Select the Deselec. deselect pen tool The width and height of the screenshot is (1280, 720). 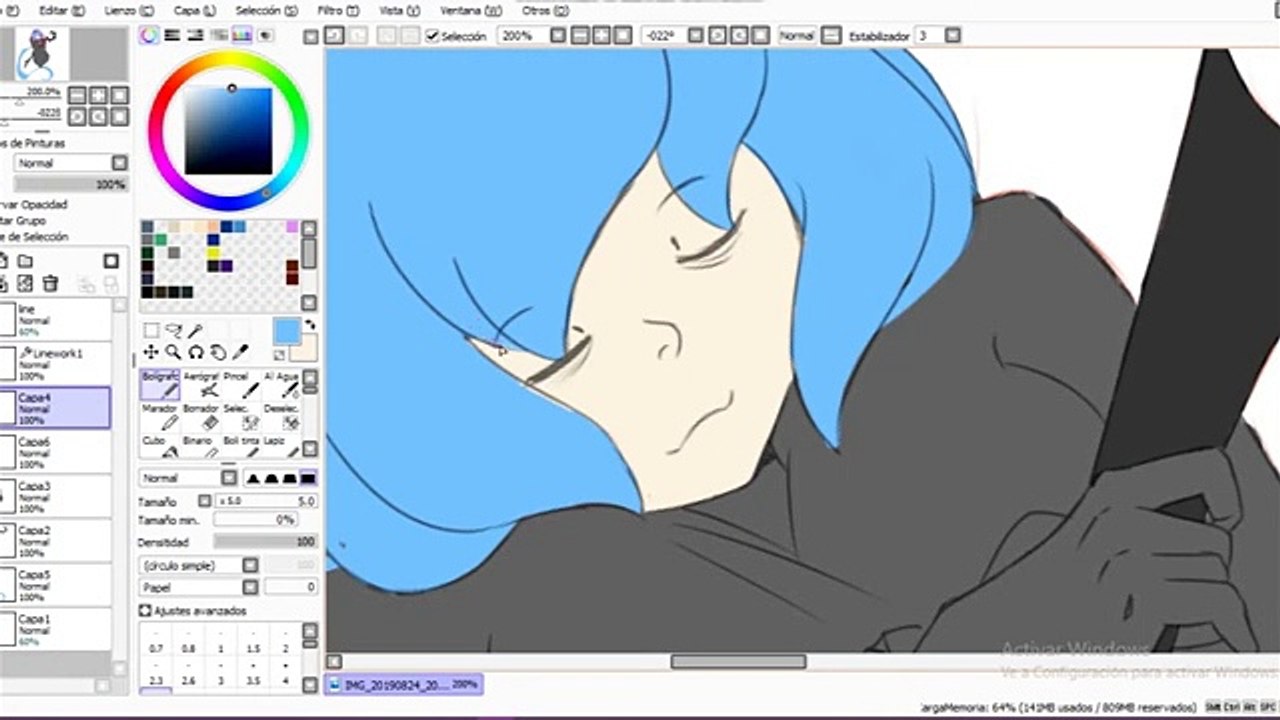click(x=281, y=416)
